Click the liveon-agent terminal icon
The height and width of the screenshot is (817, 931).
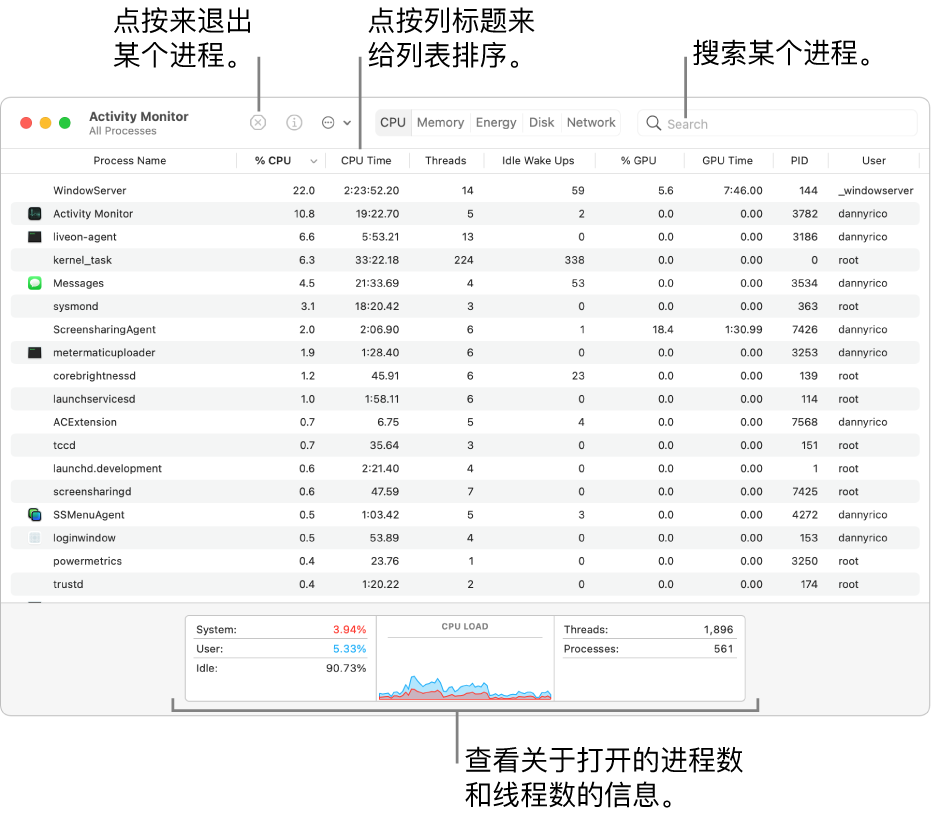(34, 236)
